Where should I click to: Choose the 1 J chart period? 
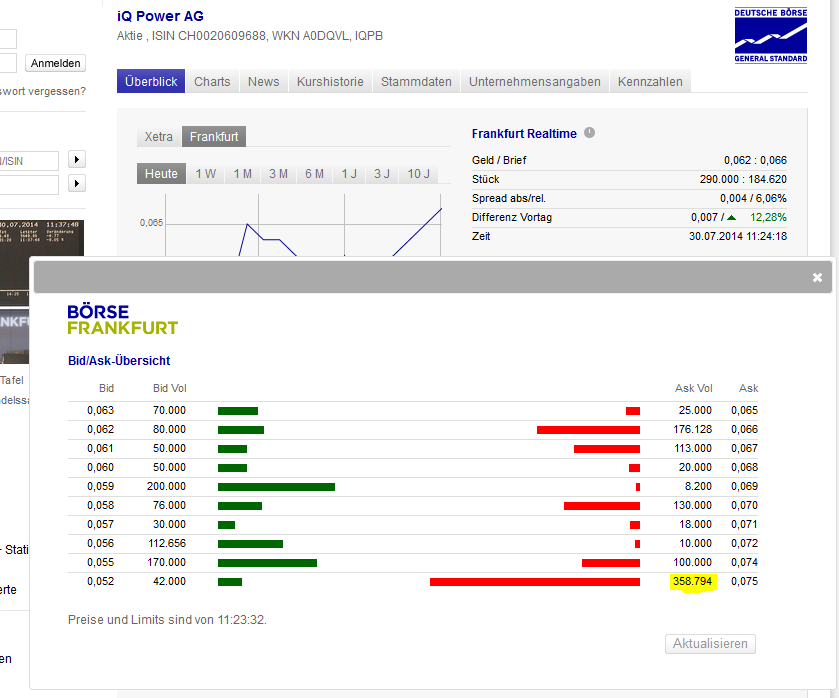349,173
